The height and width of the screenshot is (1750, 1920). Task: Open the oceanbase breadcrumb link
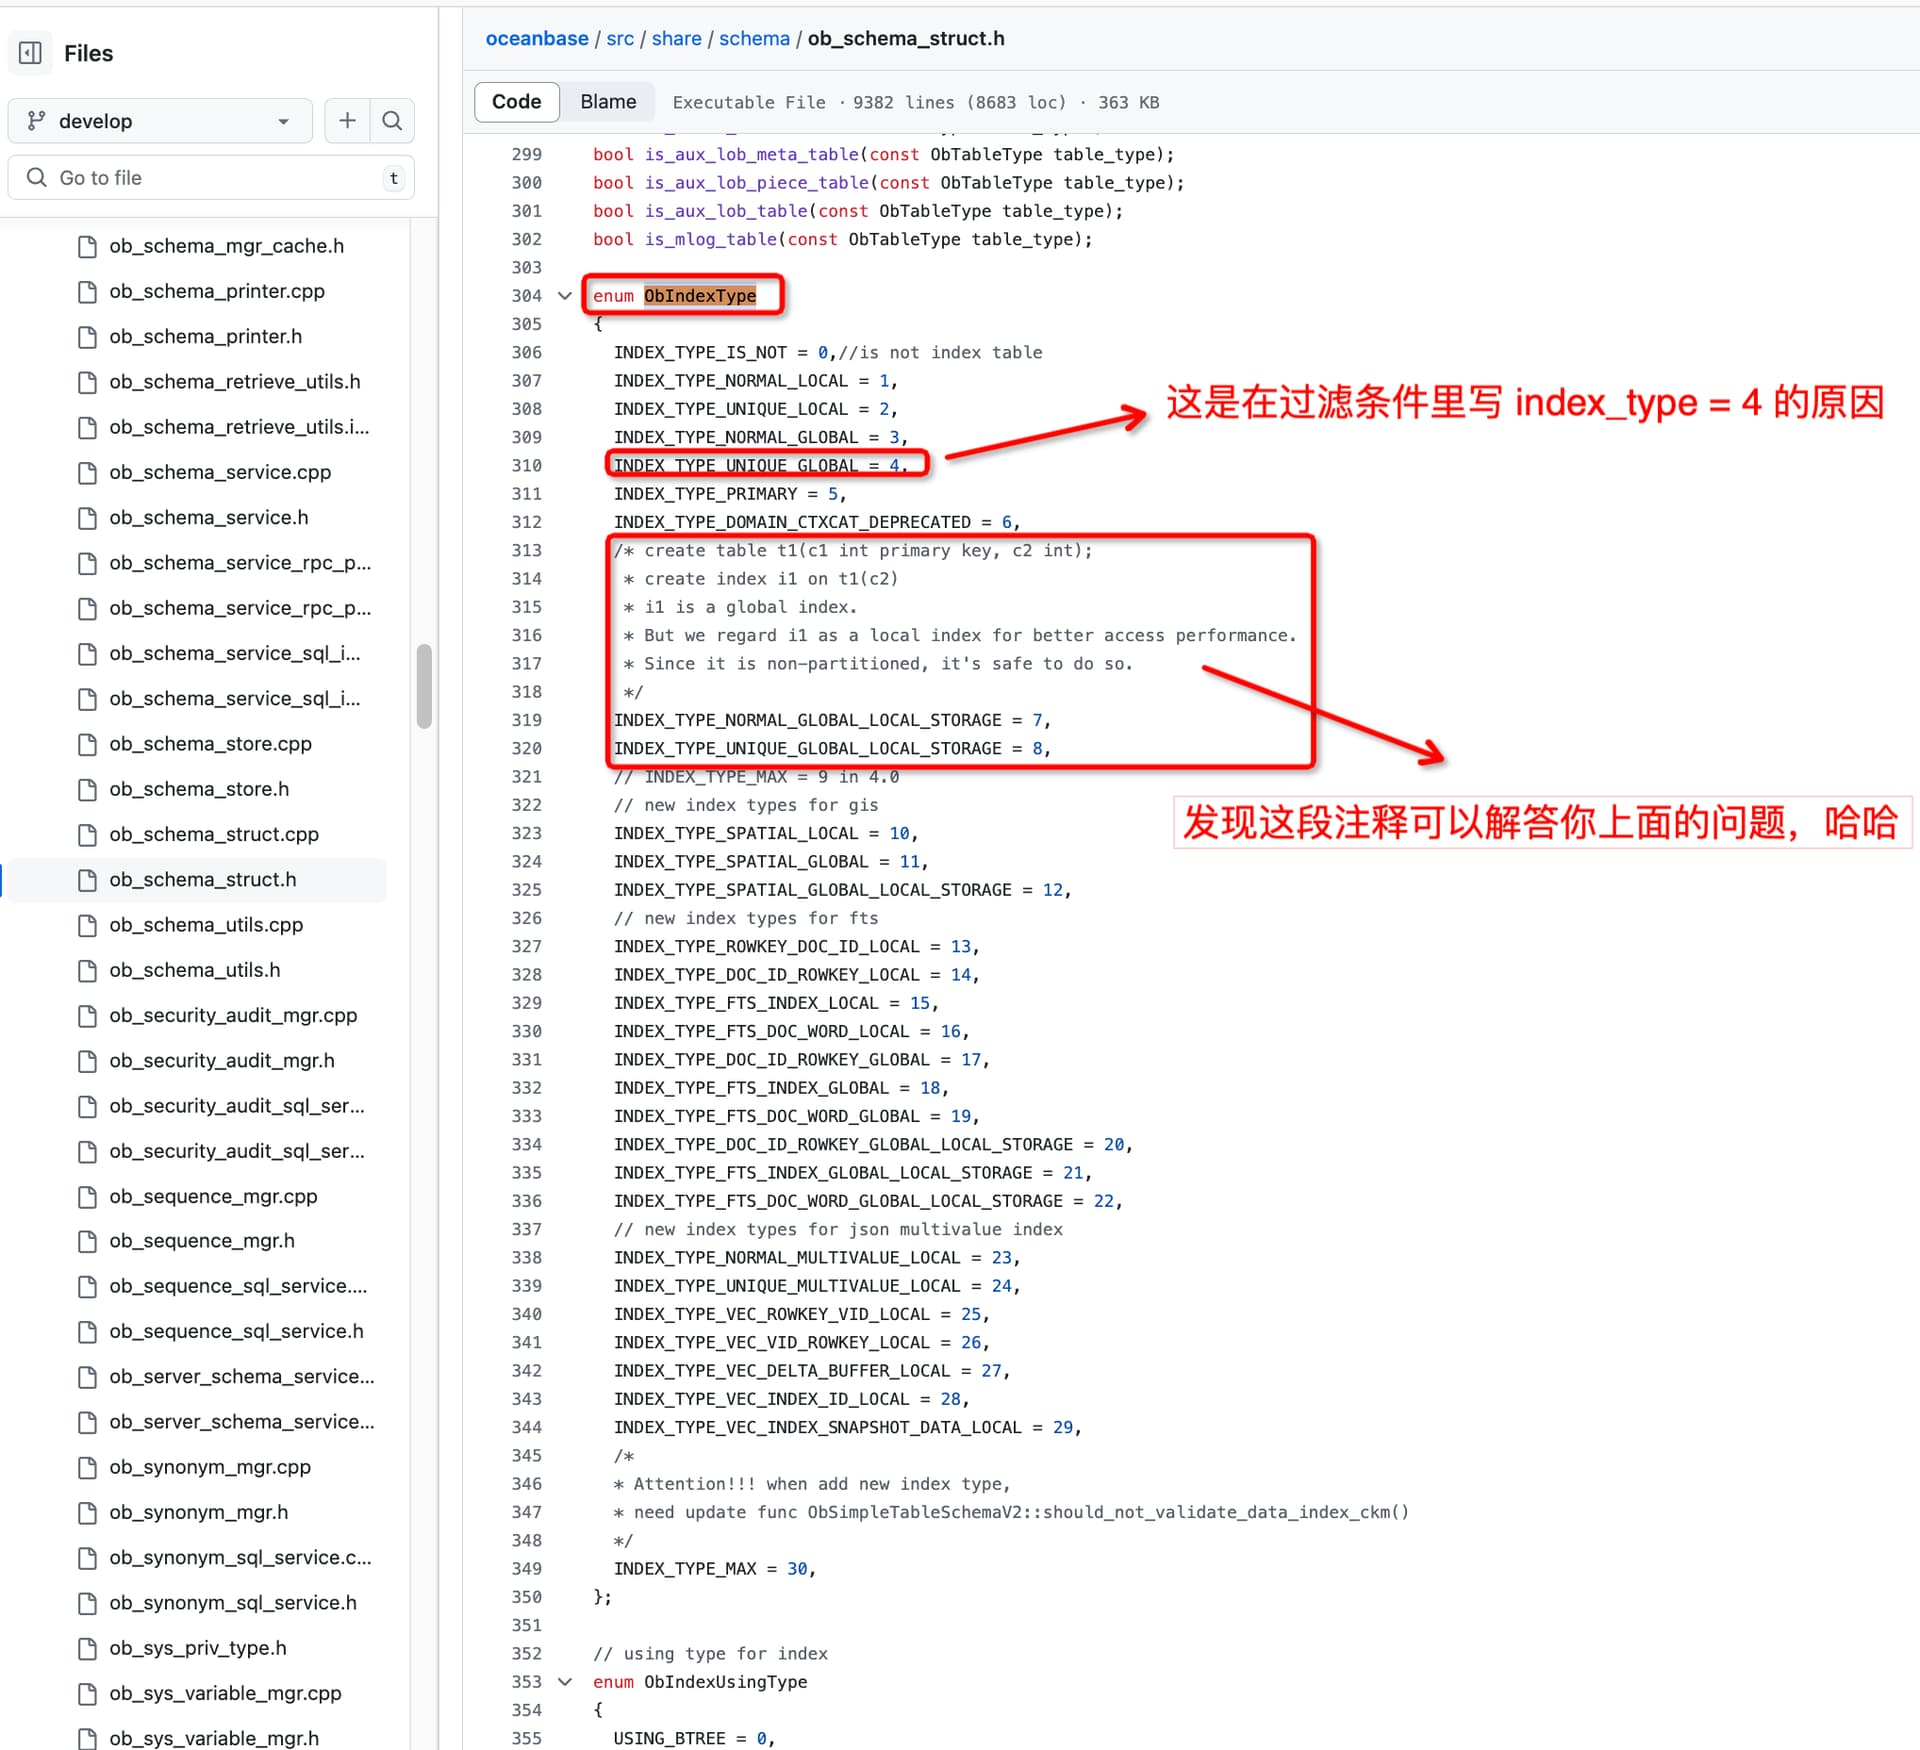tap(537, 38)
